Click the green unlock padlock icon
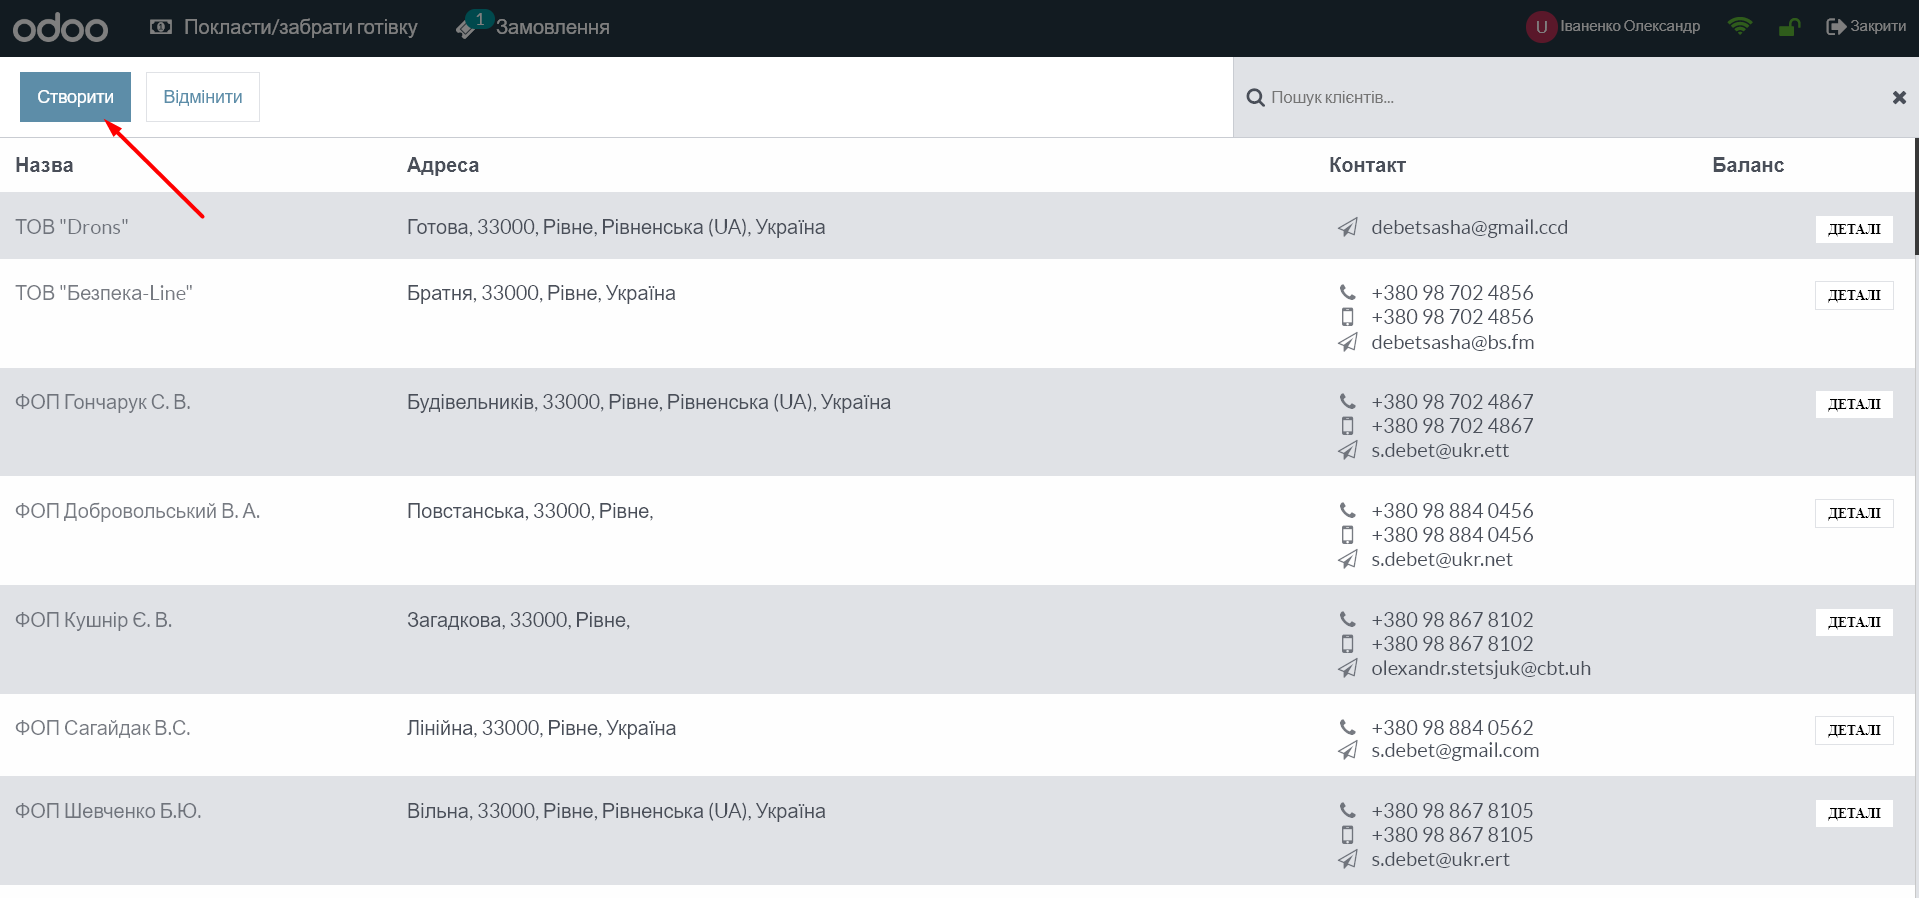 pos(1789,27)
